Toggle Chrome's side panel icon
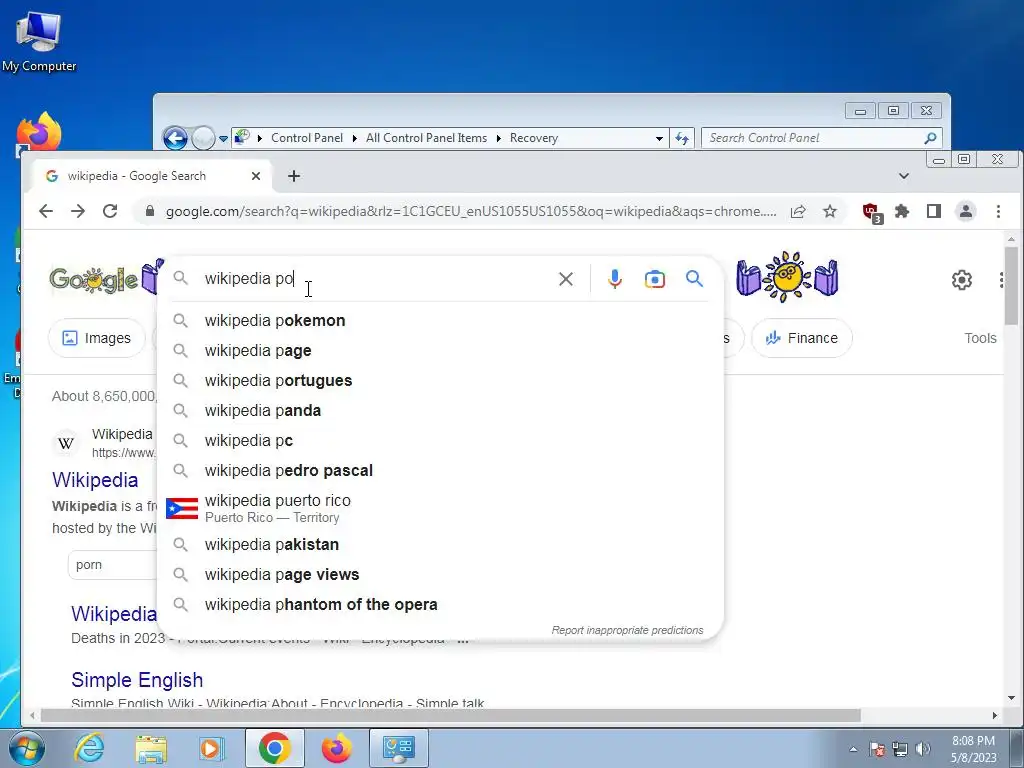Viewport: 1024px width, 768px height. coord(934,211)
